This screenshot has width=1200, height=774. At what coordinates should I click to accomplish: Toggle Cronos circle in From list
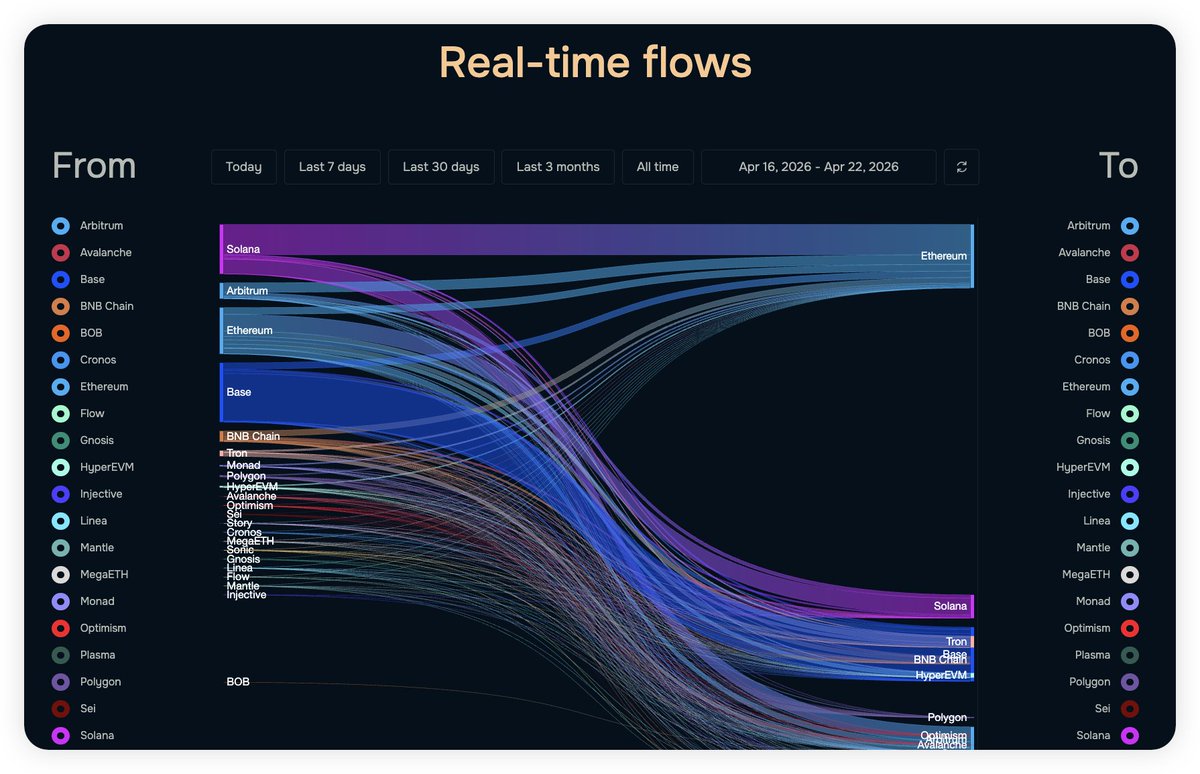tap(61, 360)
